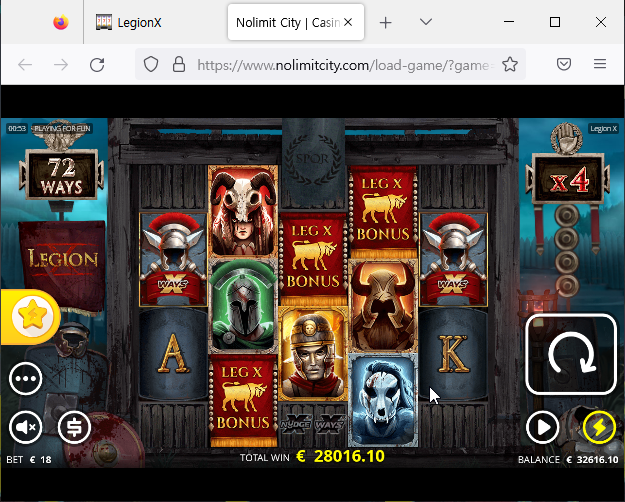Open tracking protection shield icon
The height and width of the screenshot is (502, 625).
click(x=151, y=64)
